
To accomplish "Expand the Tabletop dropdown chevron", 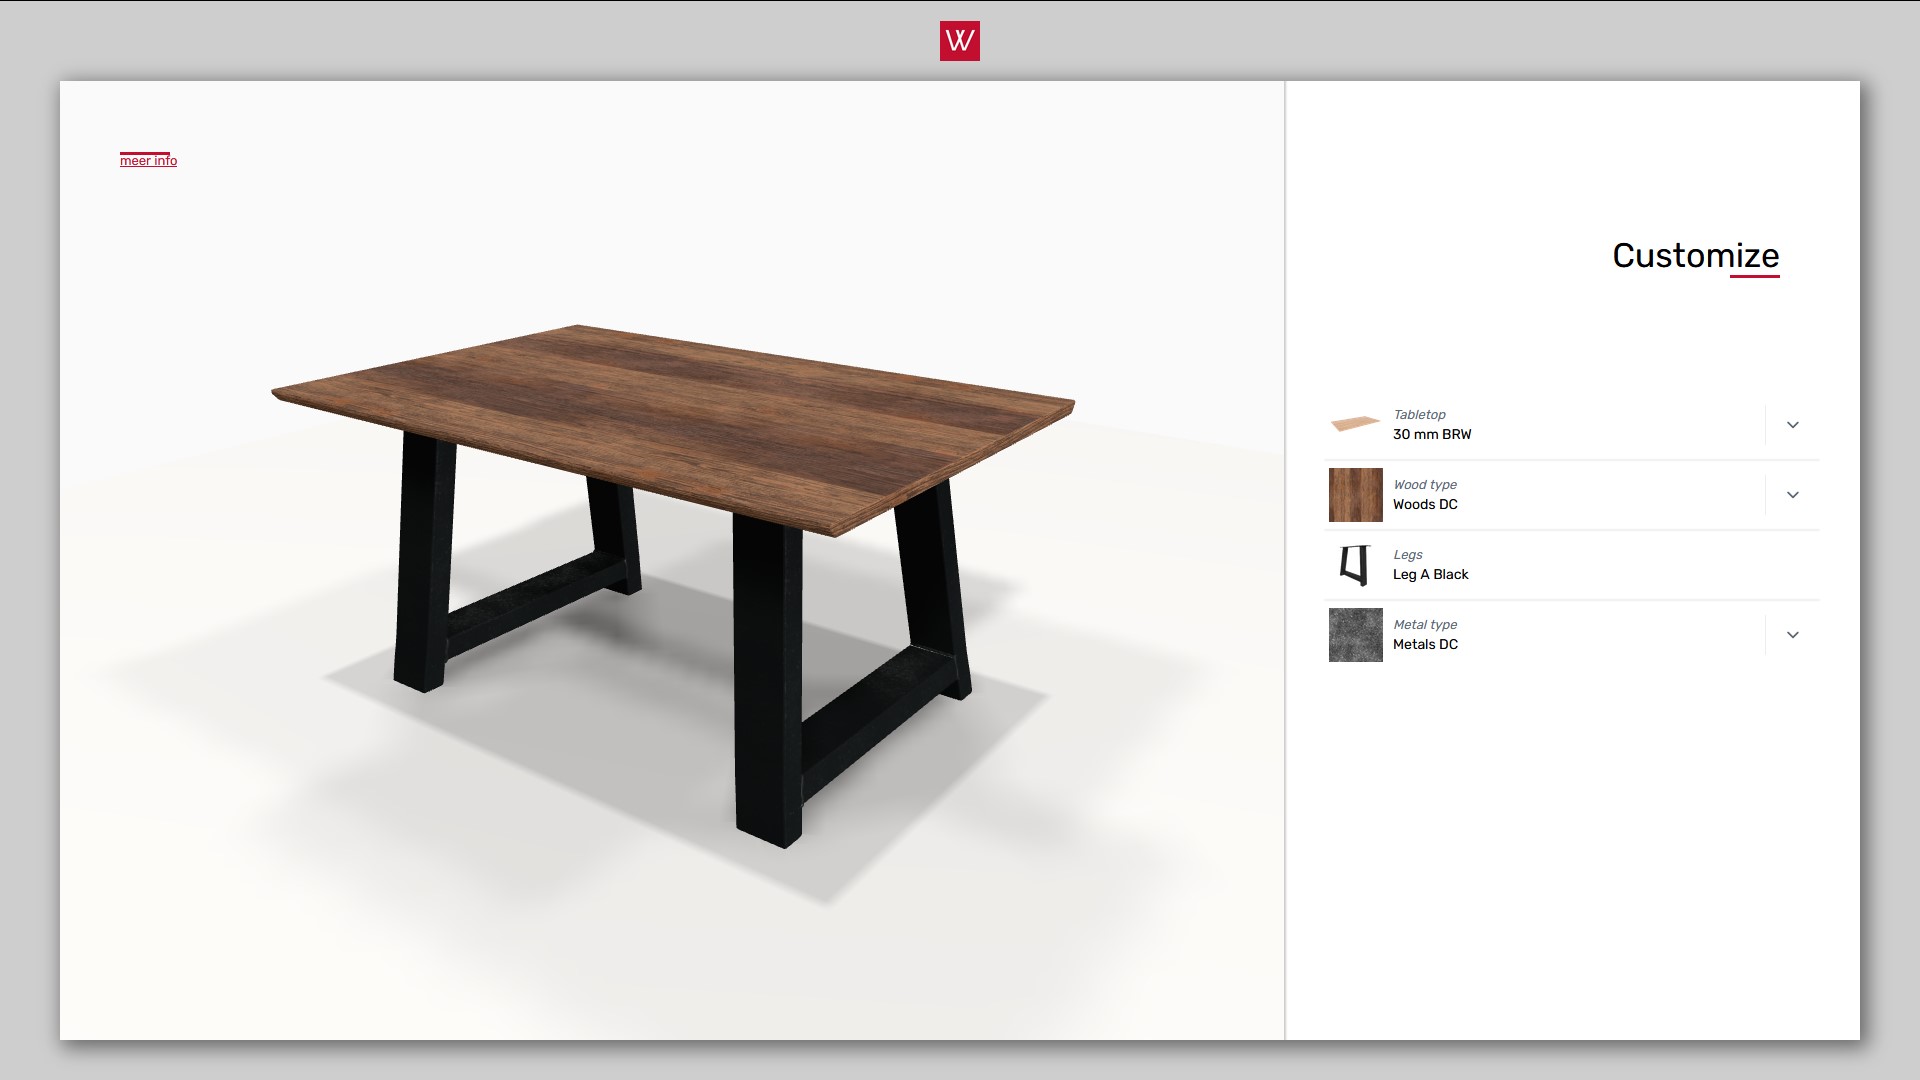I will (1792, 425).
